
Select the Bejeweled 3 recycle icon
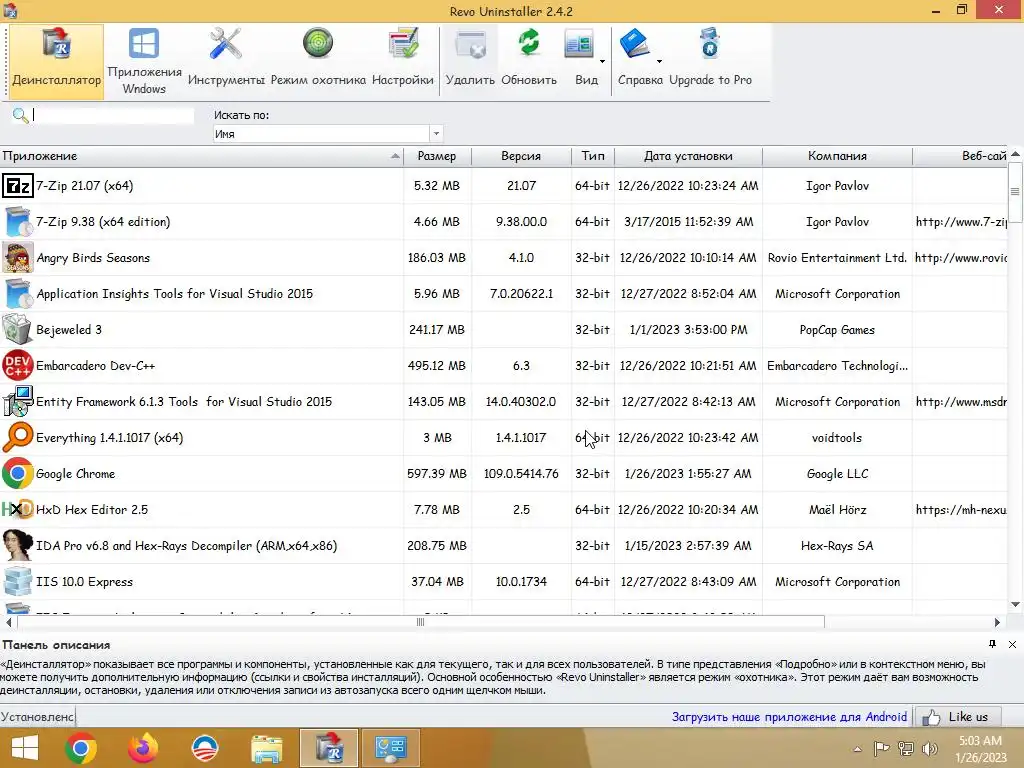pos(17,329)
